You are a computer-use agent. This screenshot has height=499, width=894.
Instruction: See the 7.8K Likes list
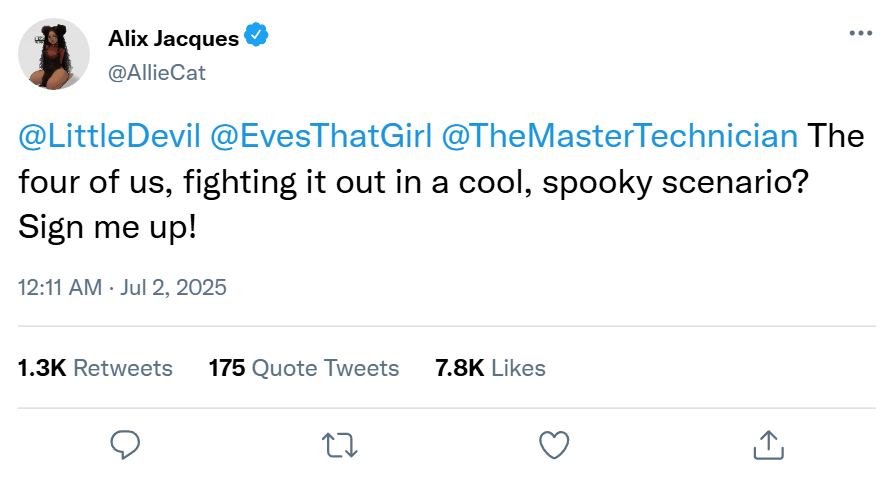pyautogui.click(x=490, y=368)
